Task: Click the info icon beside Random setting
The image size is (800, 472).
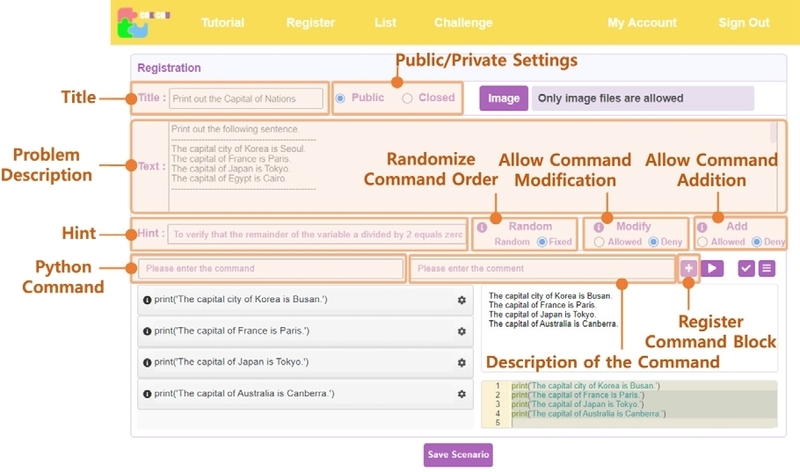Action: (481, 227)
